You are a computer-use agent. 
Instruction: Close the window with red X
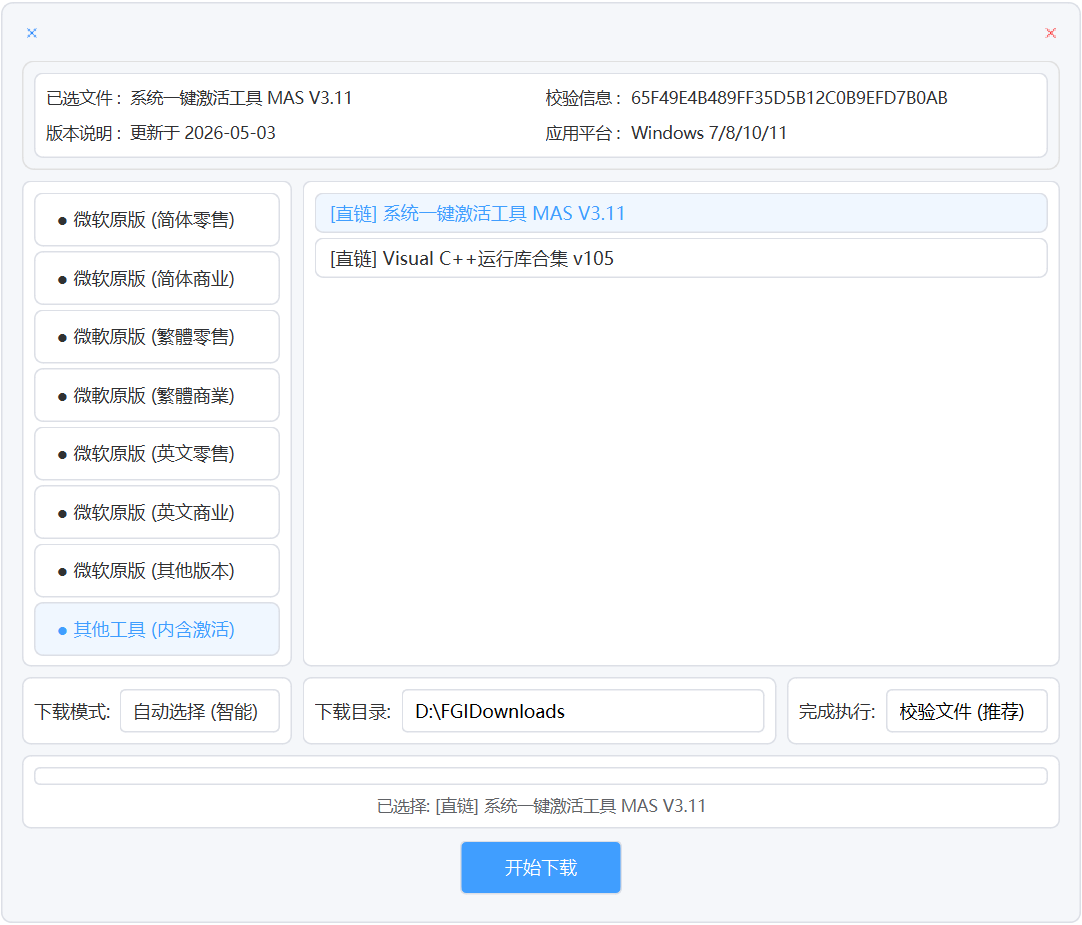[x=1050, y=33]
